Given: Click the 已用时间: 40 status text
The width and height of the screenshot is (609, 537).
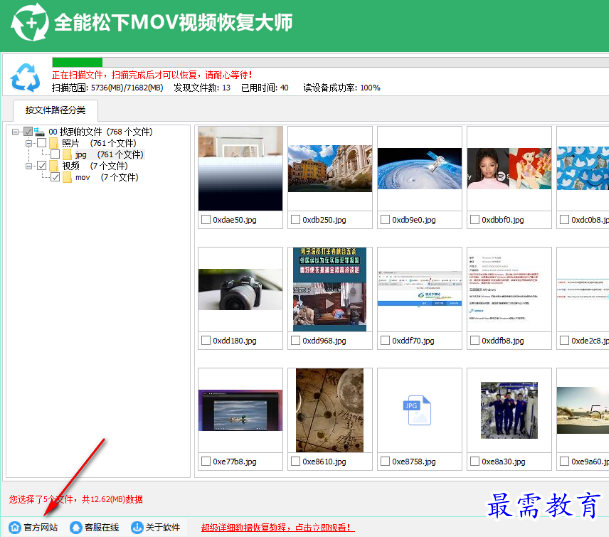Looking at the screenshot, I should tap(265, 88).
